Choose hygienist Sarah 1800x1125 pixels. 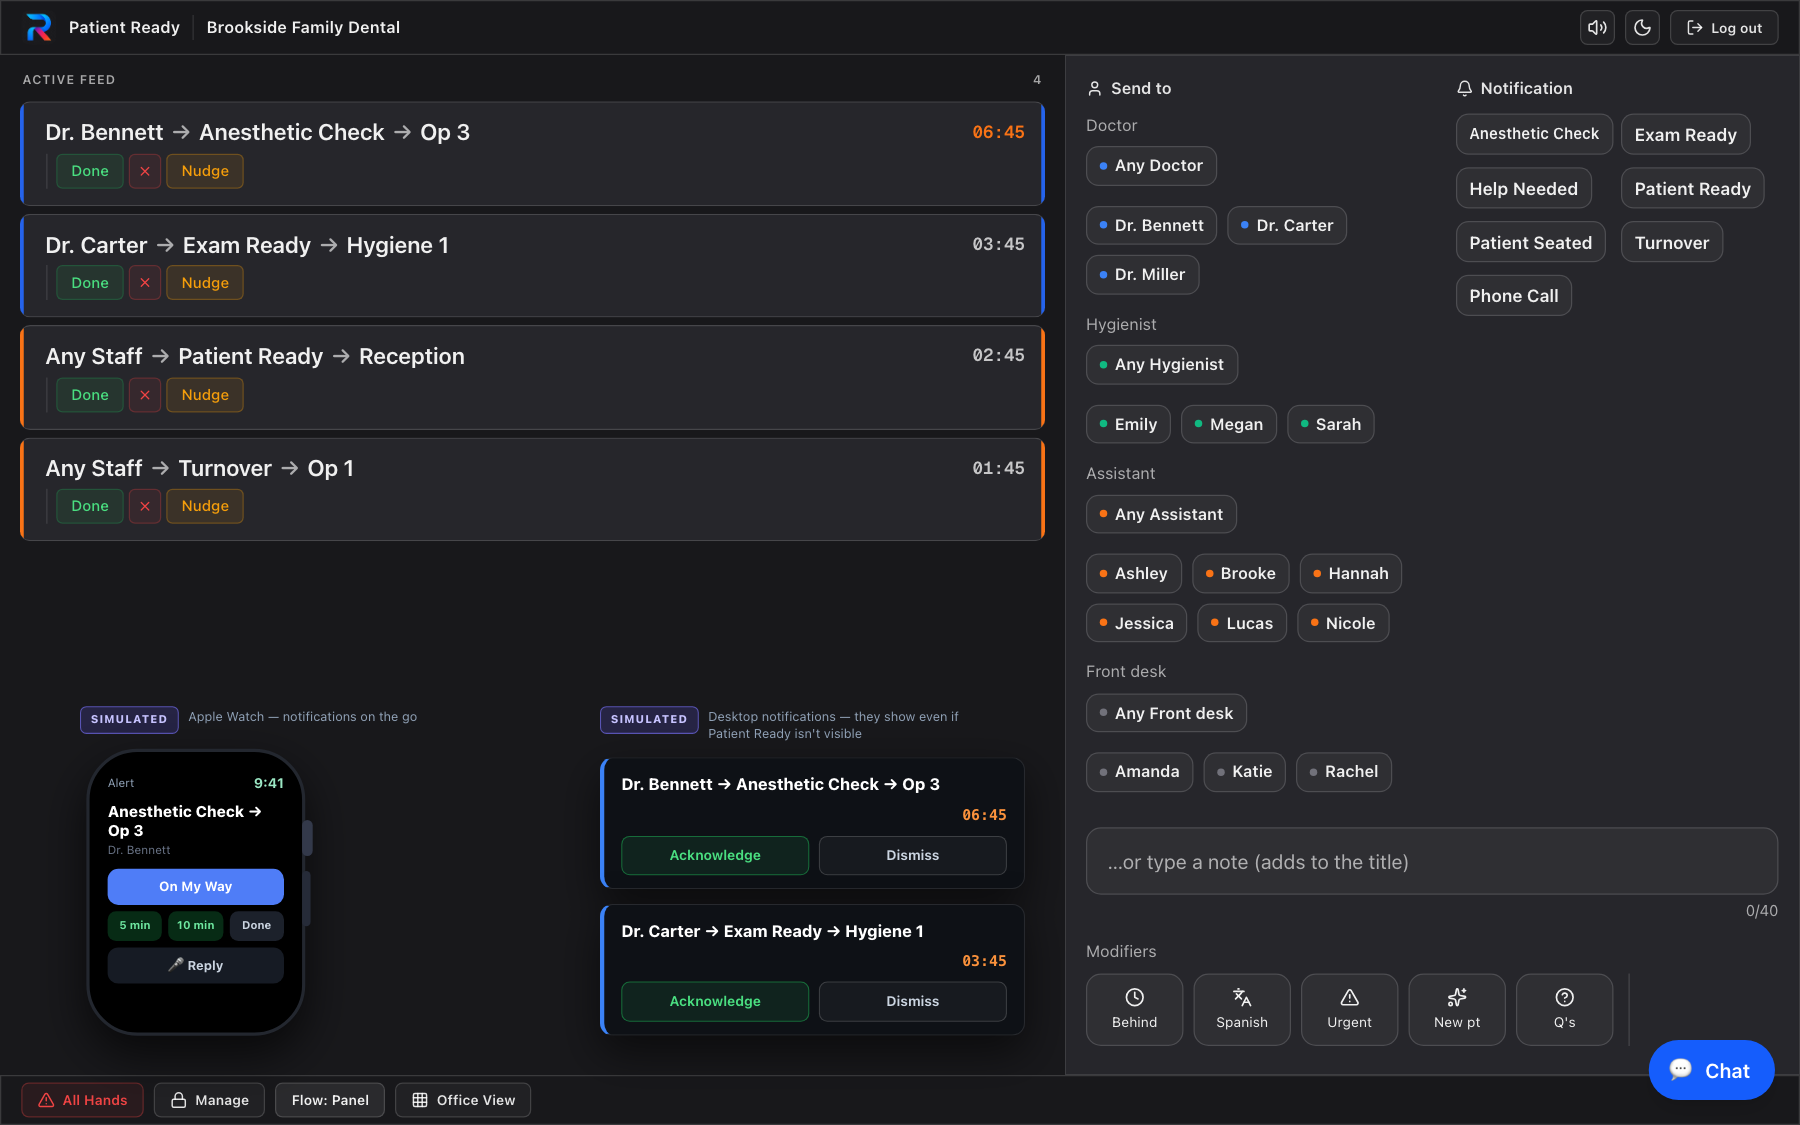point(1330,424)
